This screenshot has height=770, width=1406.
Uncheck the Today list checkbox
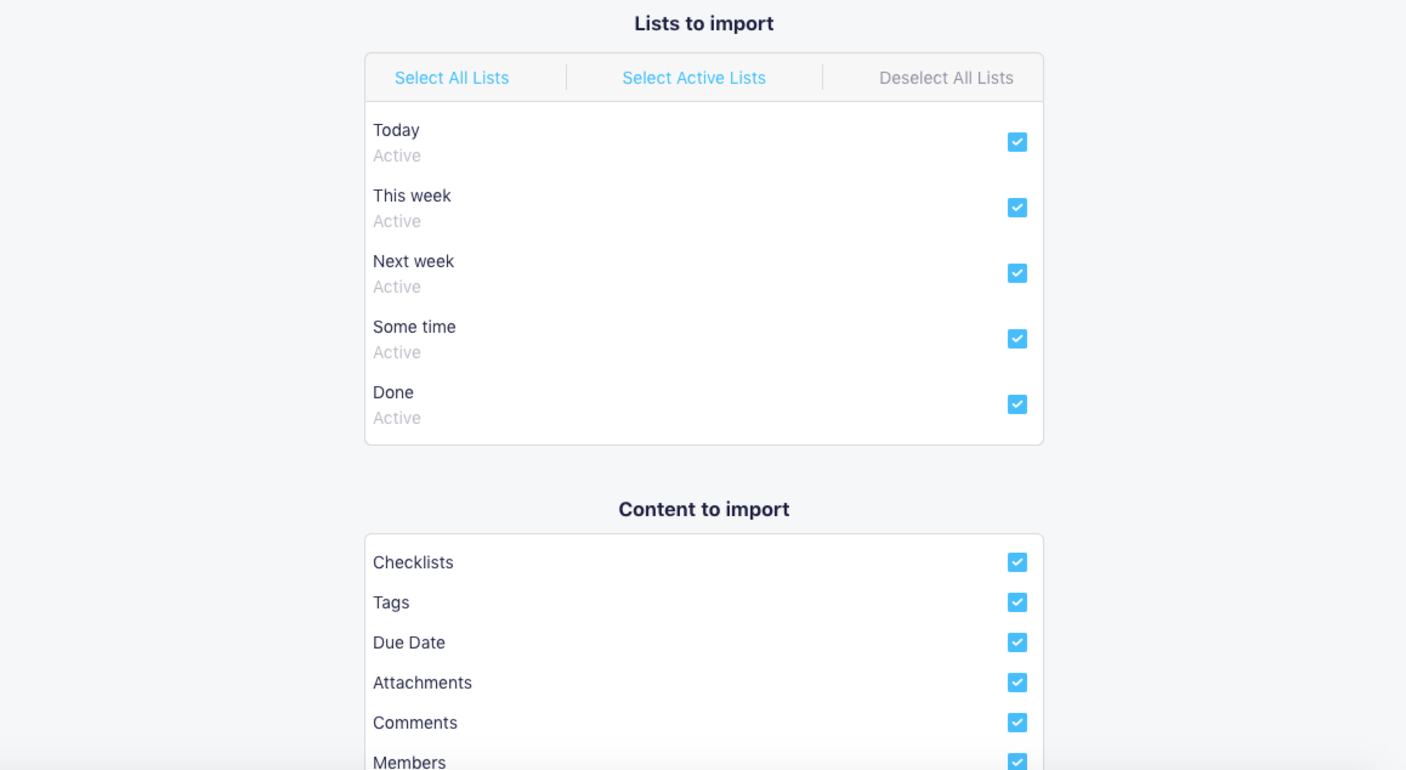pyautogui.click(x=1017, y=142)
